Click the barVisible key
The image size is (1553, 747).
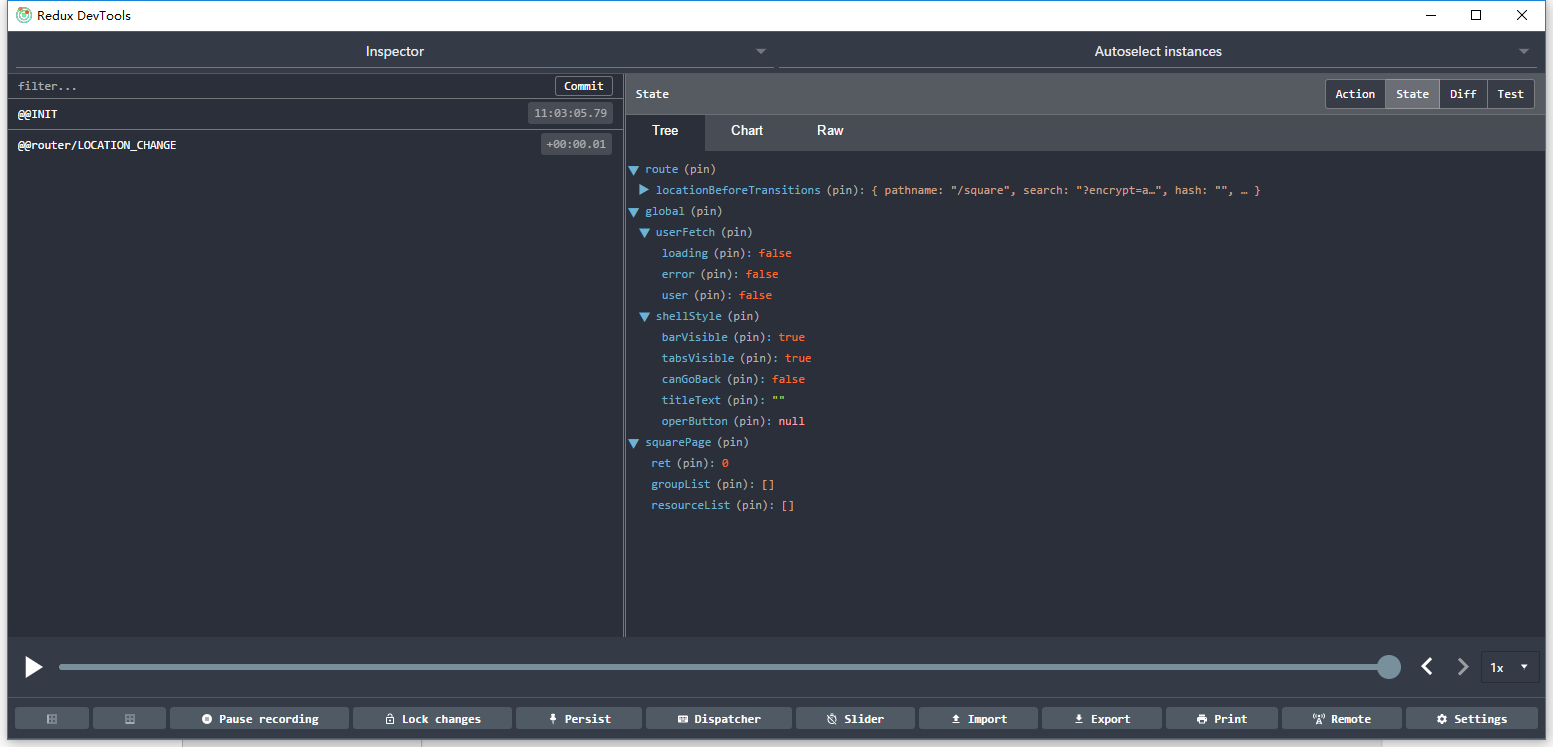pyautogui.click(x=695, y=338)
